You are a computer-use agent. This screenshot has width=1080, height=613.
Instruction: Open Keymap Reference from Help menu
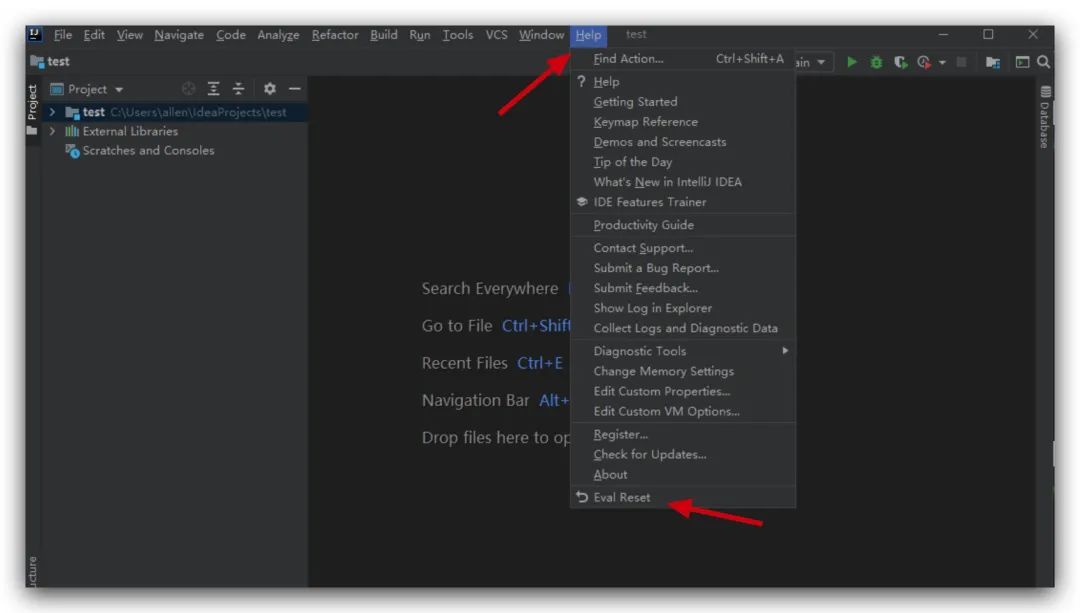645,122
